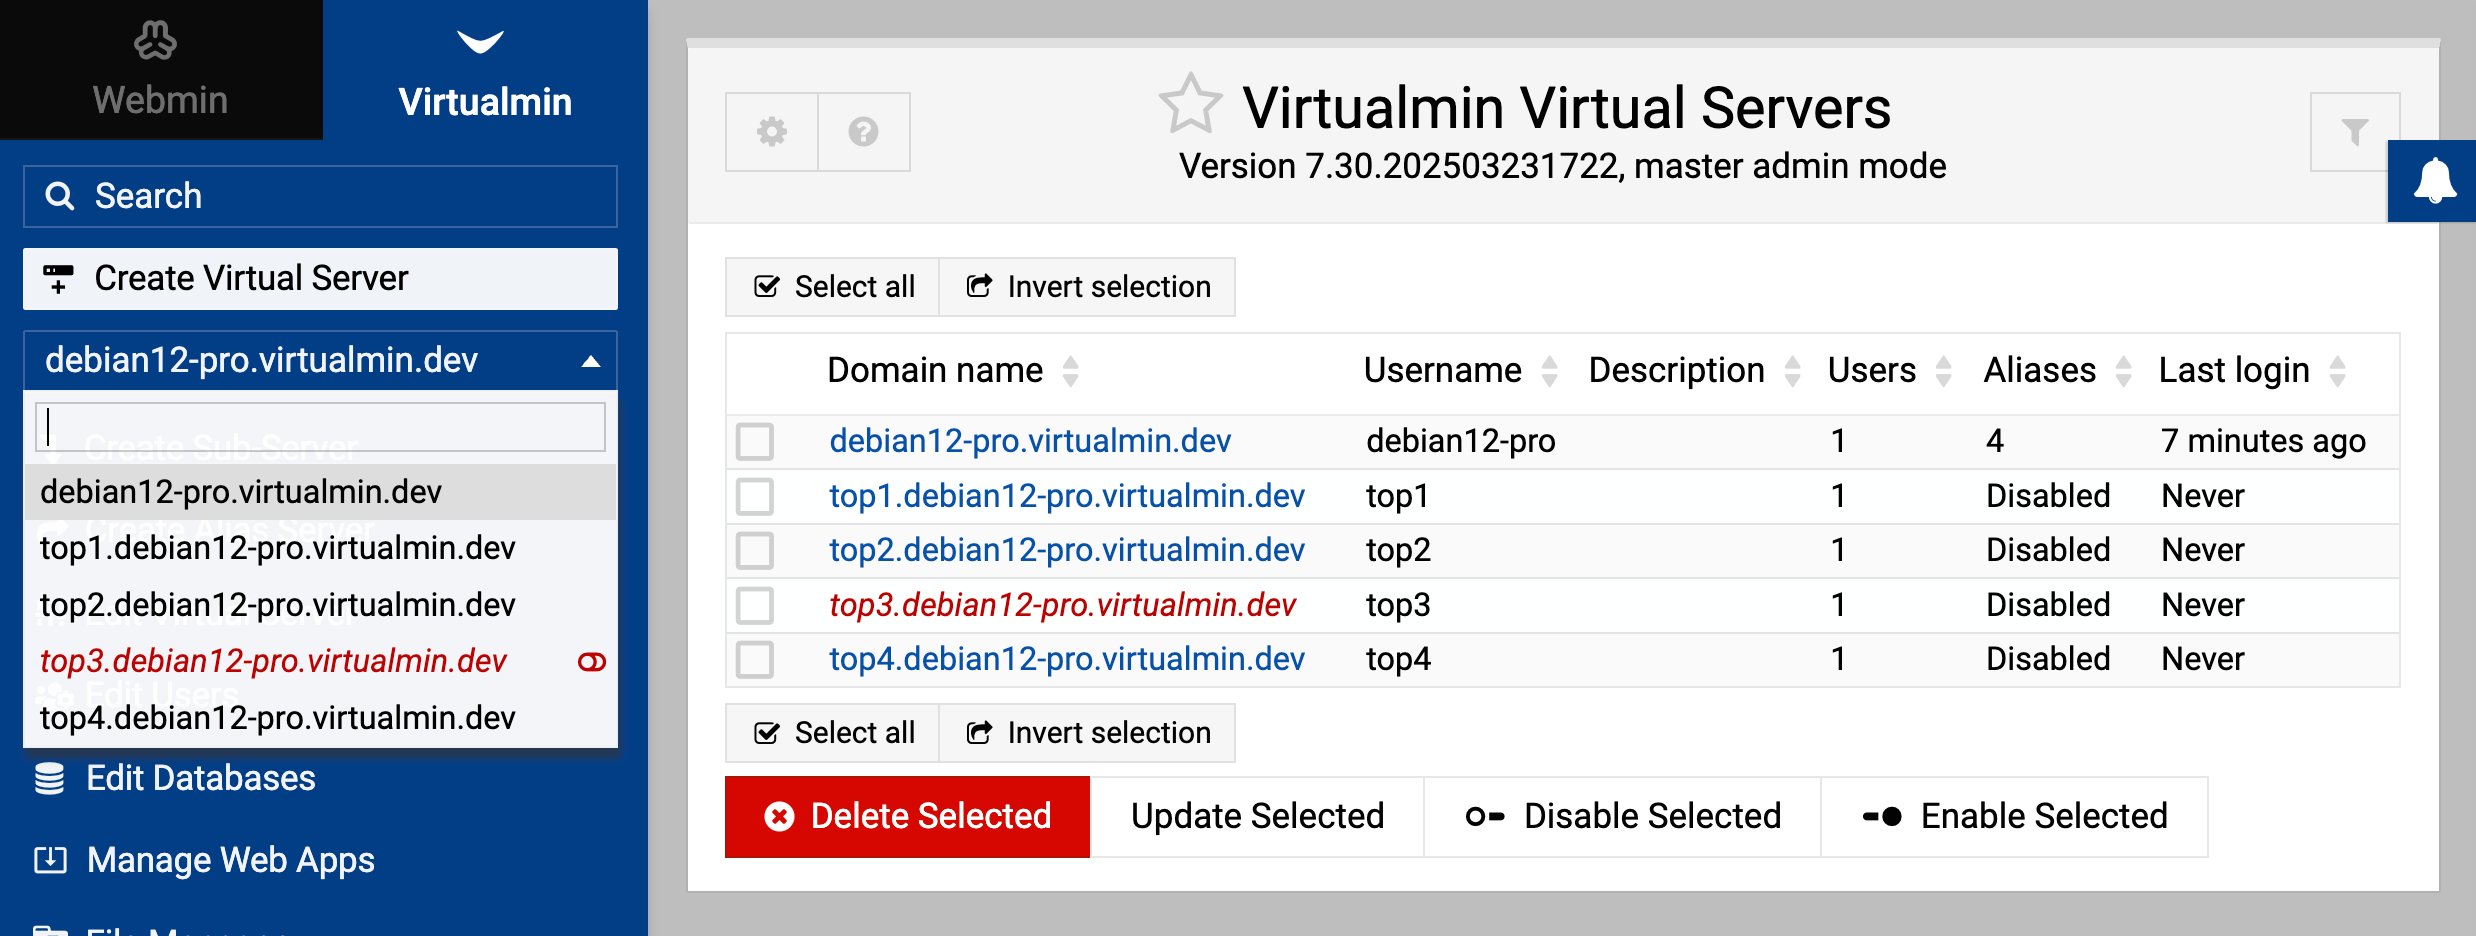Image resolution: width=2476 pixels, height=936 pixels.
Task: Click the Delete Selected button
Action: pyautogui.click(x=907, y=817)
